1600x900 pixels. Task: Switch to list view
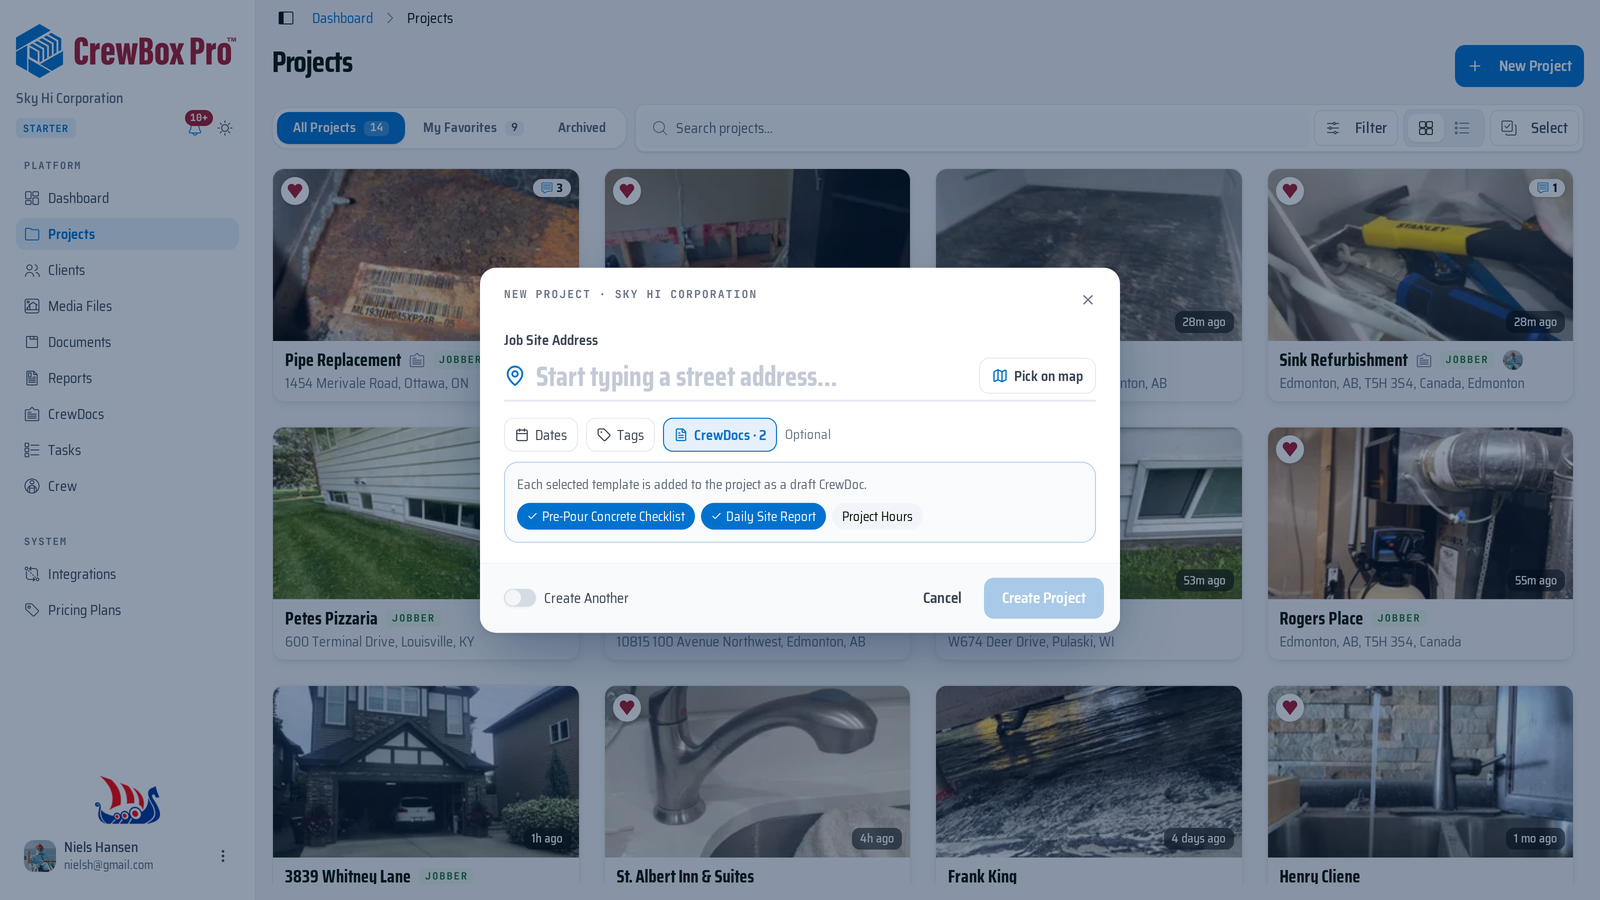tap(1462, 128)
